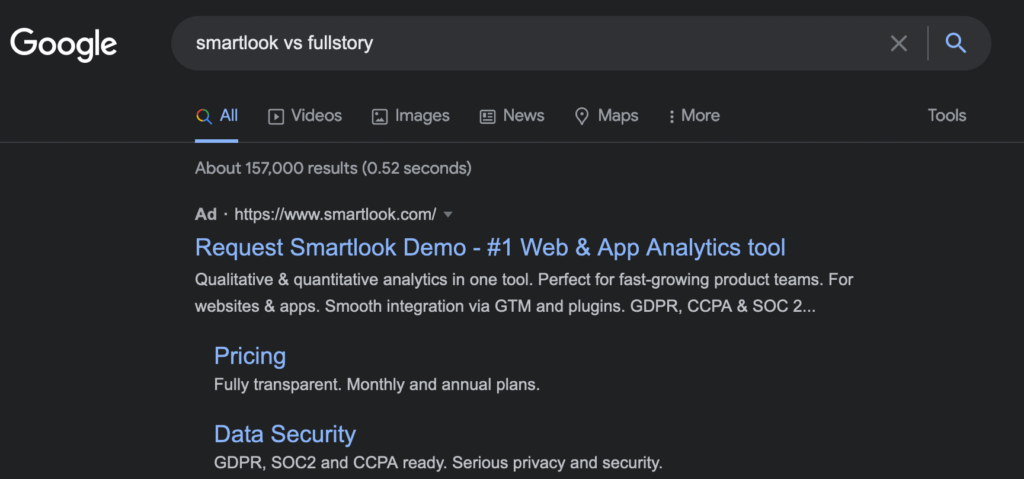Open the Pricing sitelink
Image resolution: width=1024 pixels, height=479 pixels.
(250, 356)
